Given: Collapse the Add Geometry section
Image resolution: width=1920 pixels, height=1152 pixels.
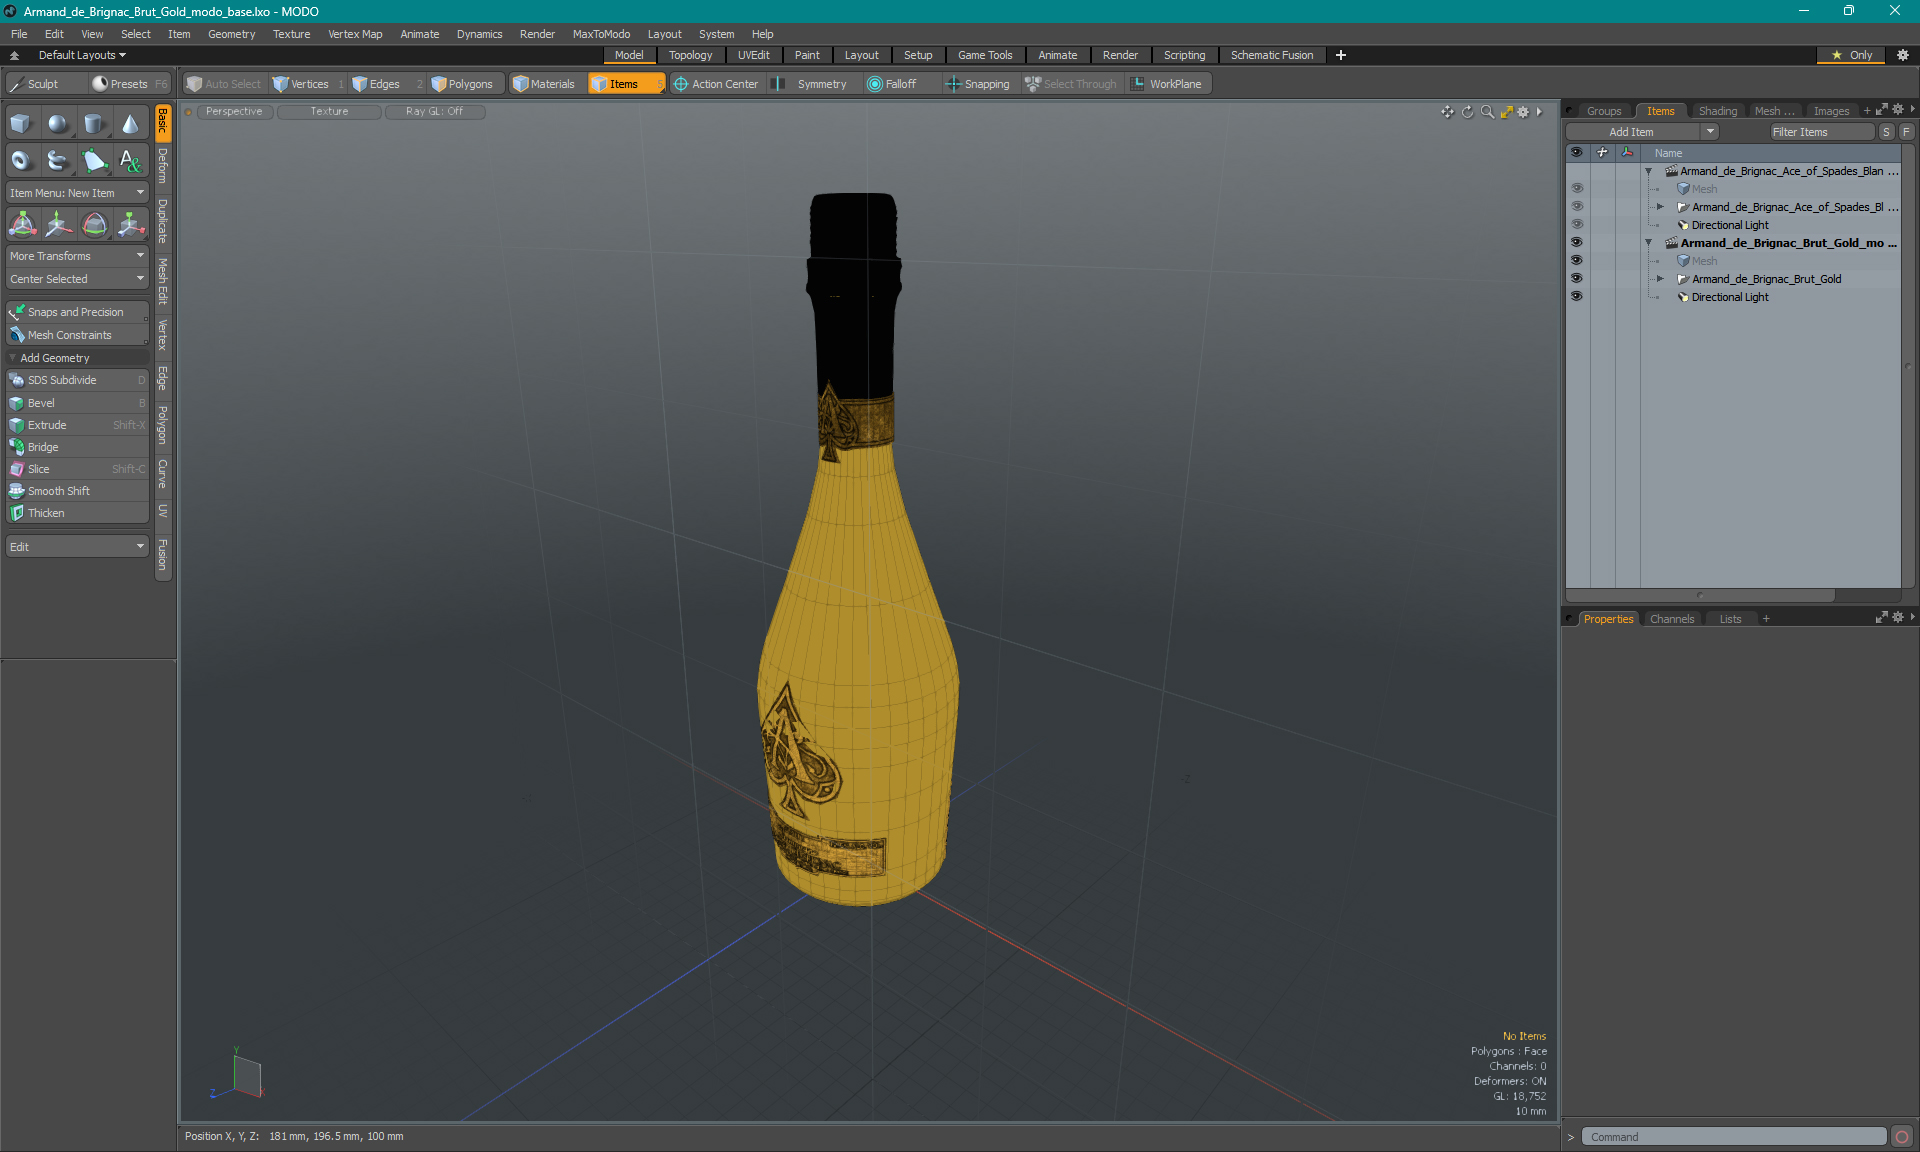Looking at the screenshot, I should coord(13,358).
